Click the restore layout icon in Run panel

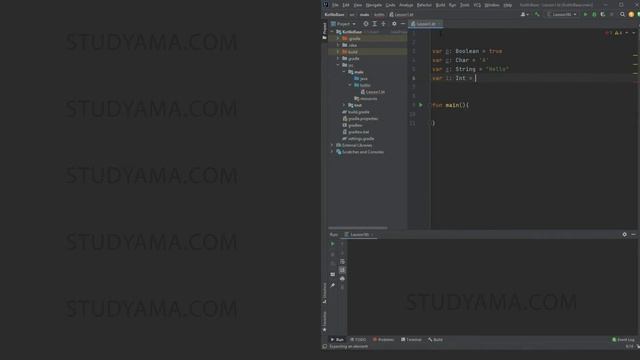(333, 274)
